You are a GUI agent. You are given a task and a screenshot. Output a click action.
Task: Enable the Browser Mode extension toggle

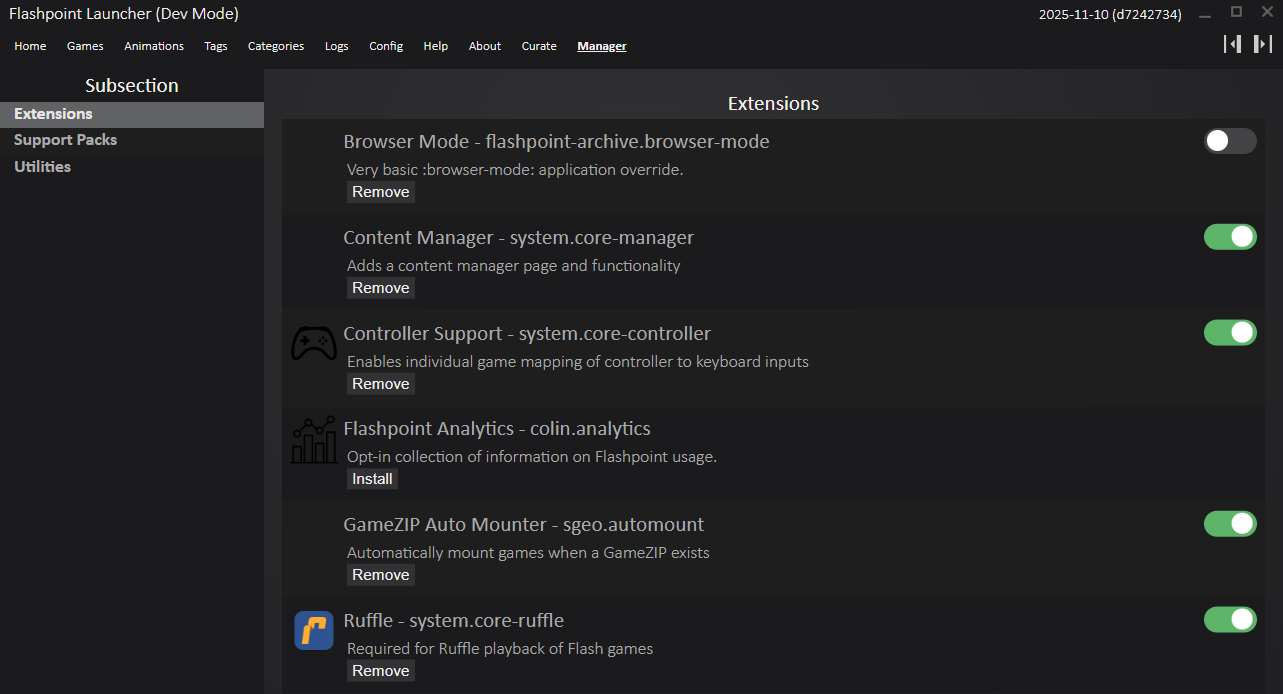pos(1229,141)
